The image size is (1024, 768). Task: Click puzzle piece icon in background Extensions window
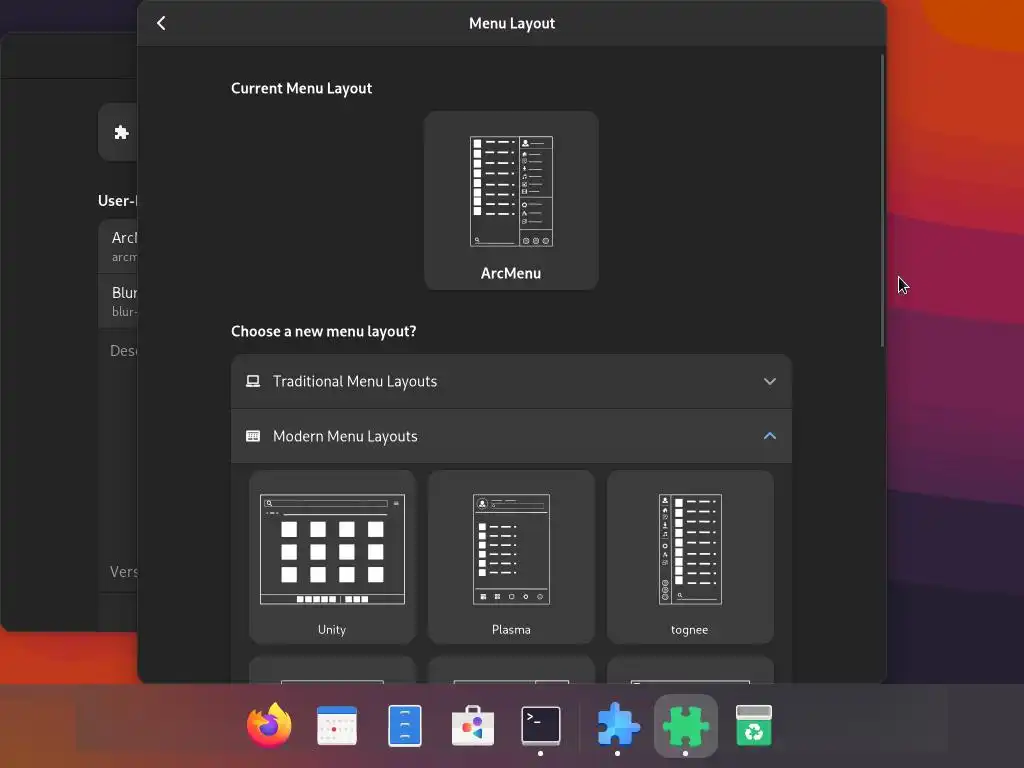pyautogui.click(x=121, y=133)
